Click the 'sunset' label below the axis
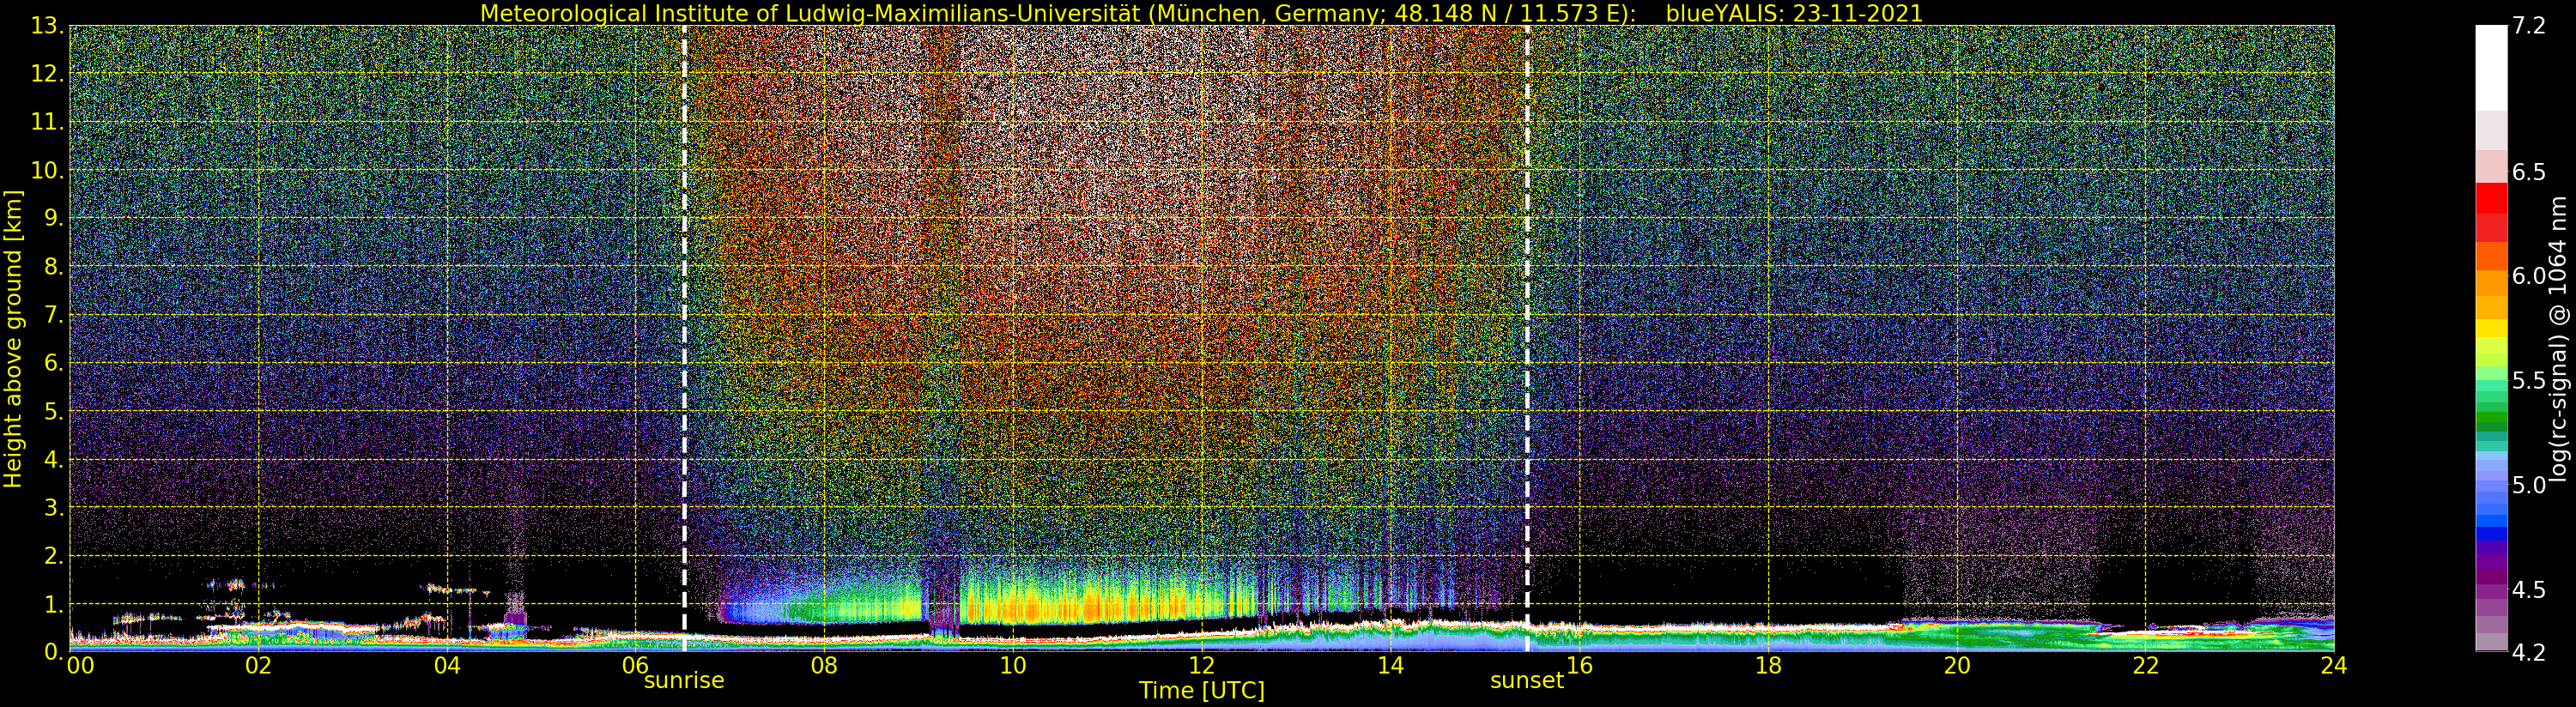This screenshot has height=707, width=2576. tap(1526, 681)
